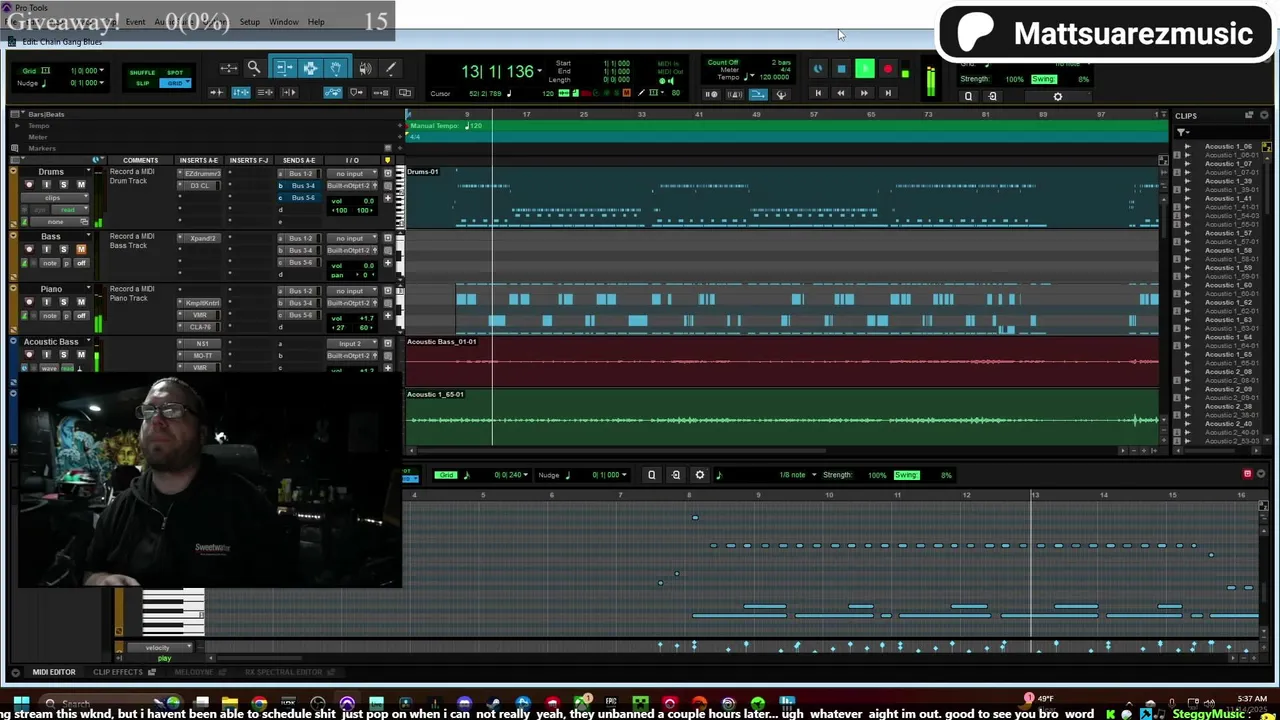Open the Nudge value dropdown
1280x720 pixels.
pos(102,83)
